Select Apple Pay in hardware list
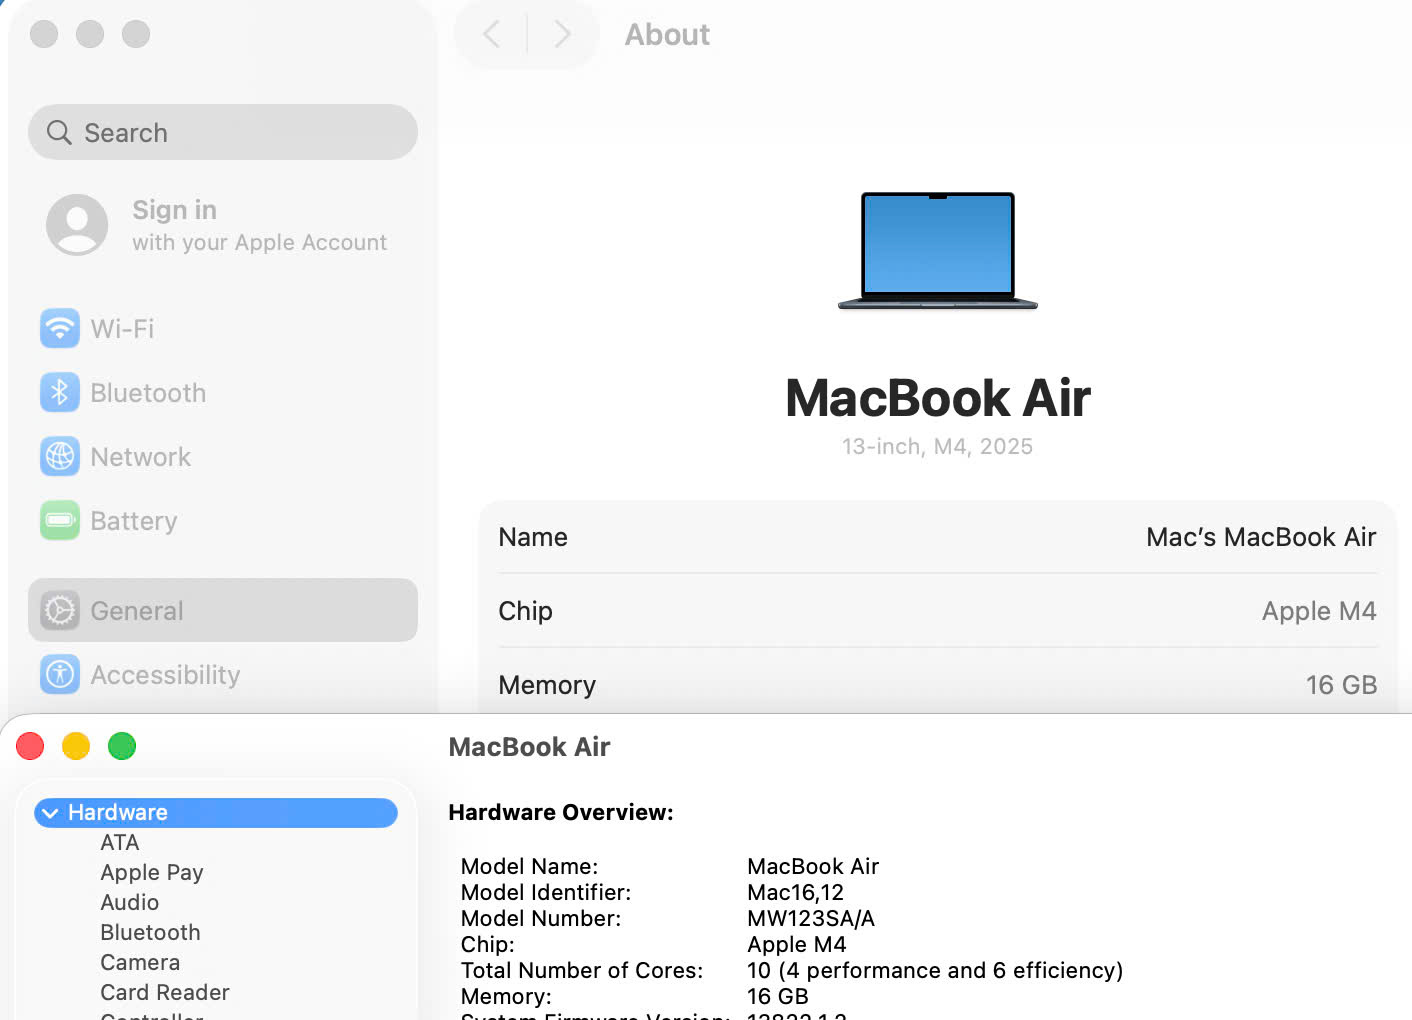This screenshot has width=1412, height=1020. (152, 873)
